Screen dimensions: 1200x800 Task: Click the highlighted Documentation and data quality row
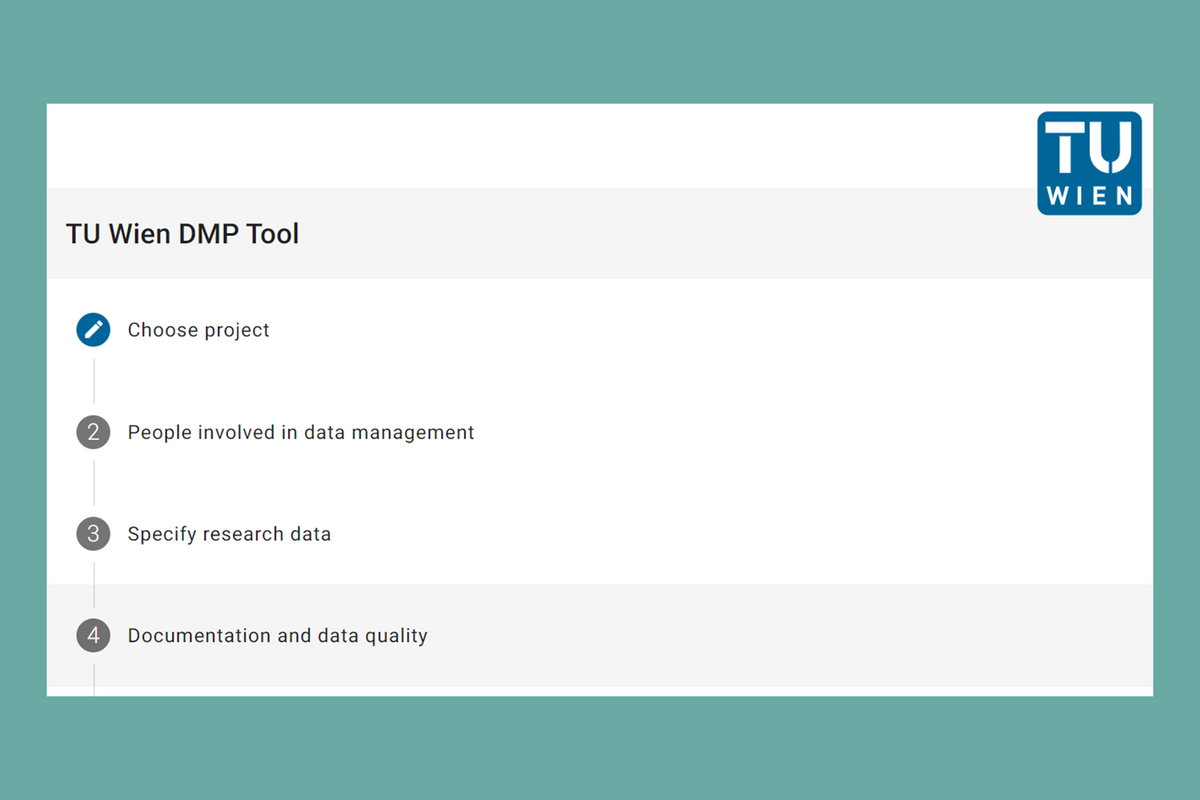[600, 635]
